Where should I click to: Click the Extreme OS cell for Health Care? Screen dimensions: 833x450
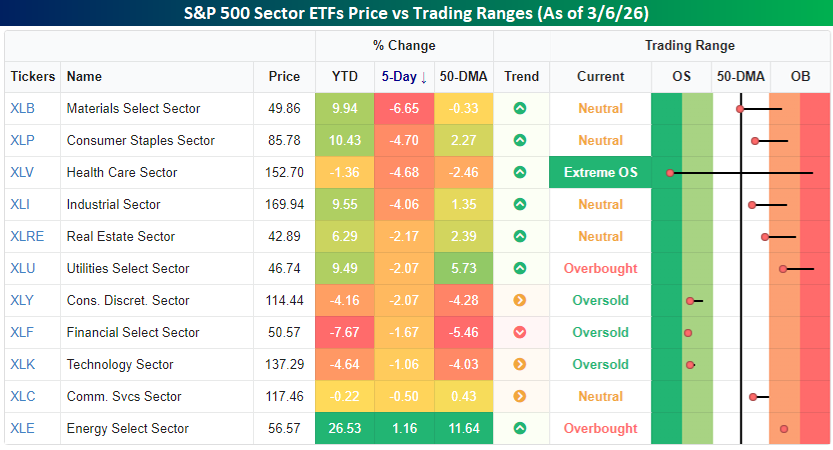[x=600, y=173]
